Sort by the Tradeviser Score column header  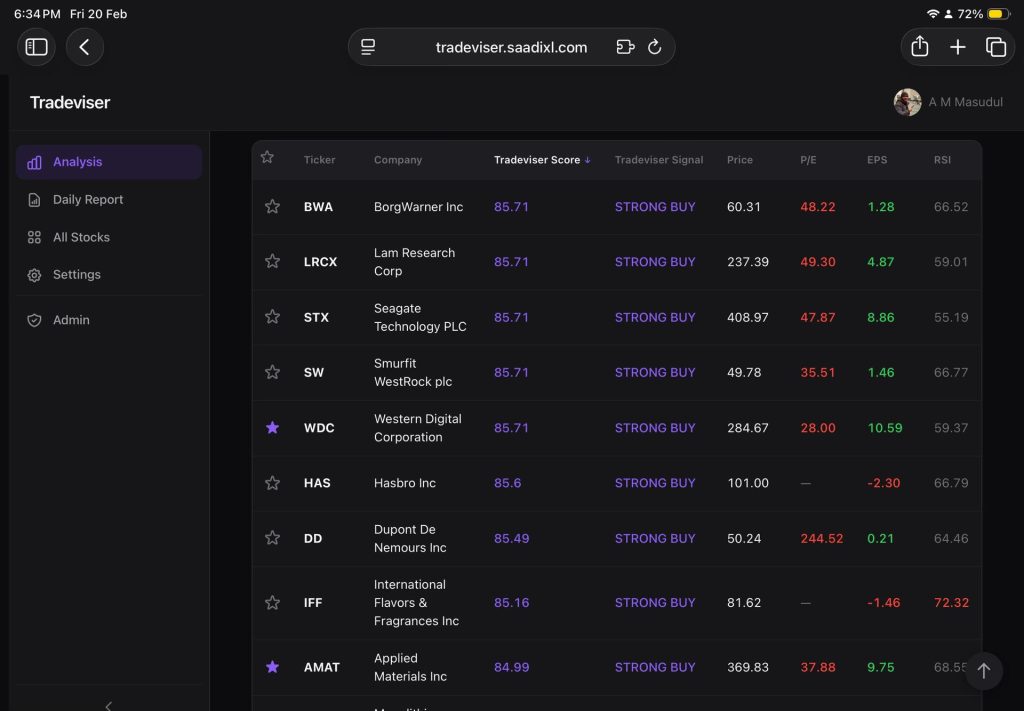(x=542, y=160)
